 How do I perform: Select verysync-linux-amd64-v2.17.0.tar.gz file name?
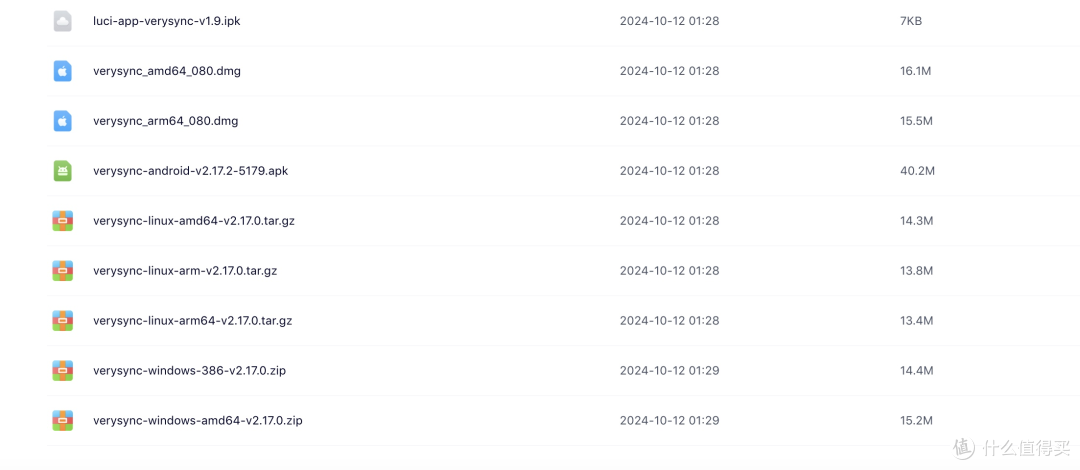point(193,221)
